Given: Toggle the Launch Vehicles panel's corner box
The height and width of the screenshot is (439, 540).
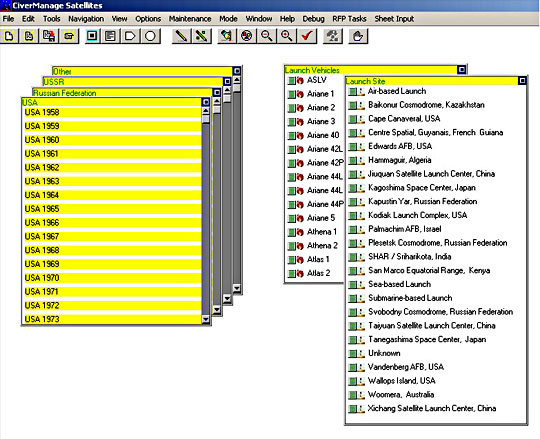Looking at the screenshot, I should point(462,70).
